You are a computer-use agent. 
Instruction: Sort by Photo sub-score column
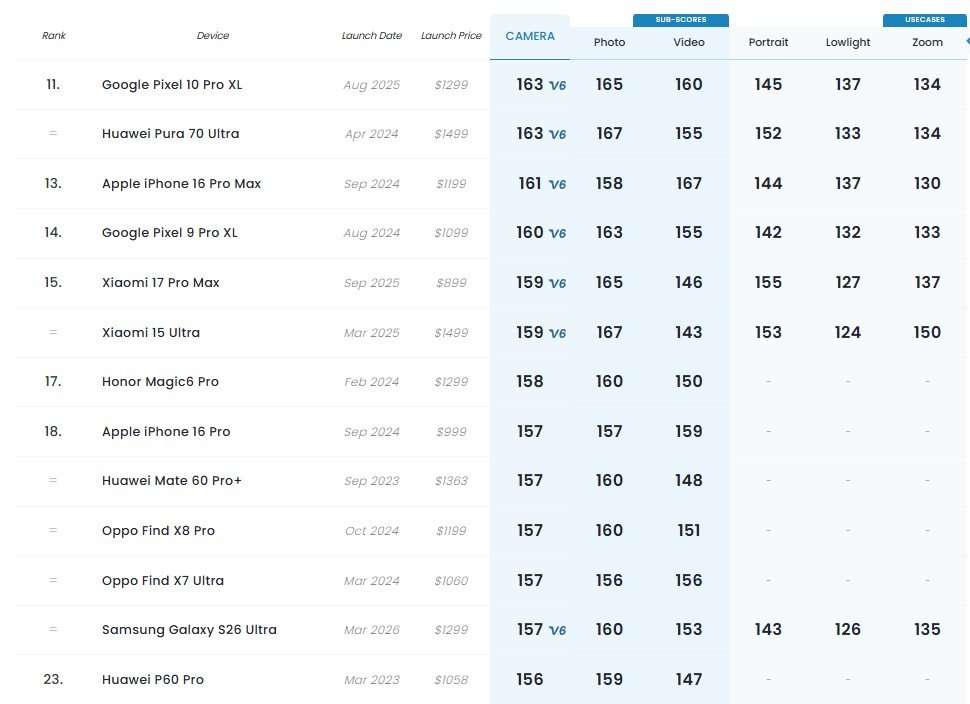click(609, 42)
